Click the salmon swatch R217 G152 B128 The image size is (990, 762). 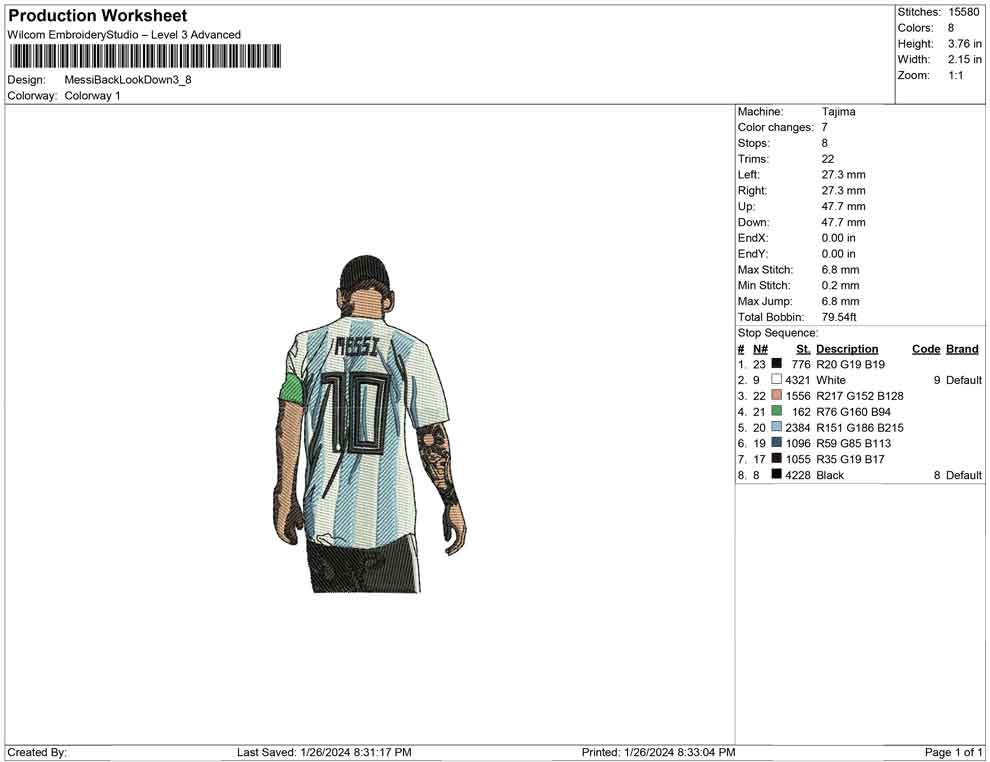point(777,395)
